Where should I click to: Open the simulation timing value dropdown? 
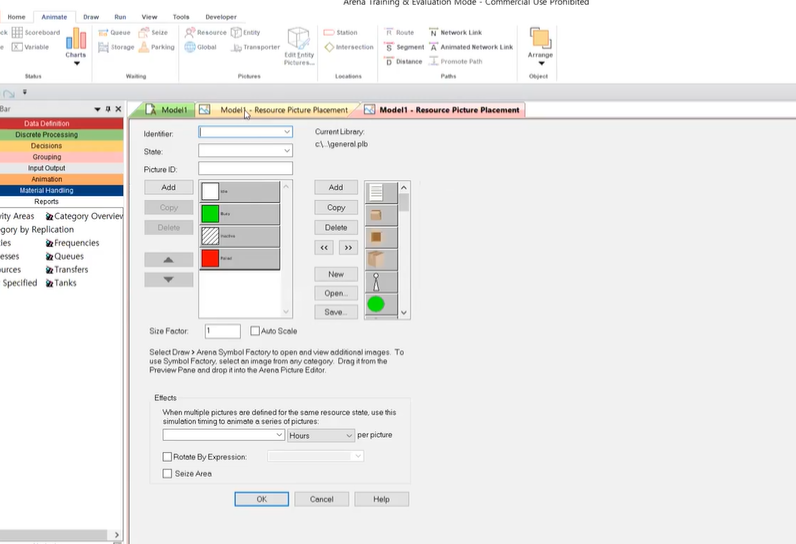tap(279, 435)
